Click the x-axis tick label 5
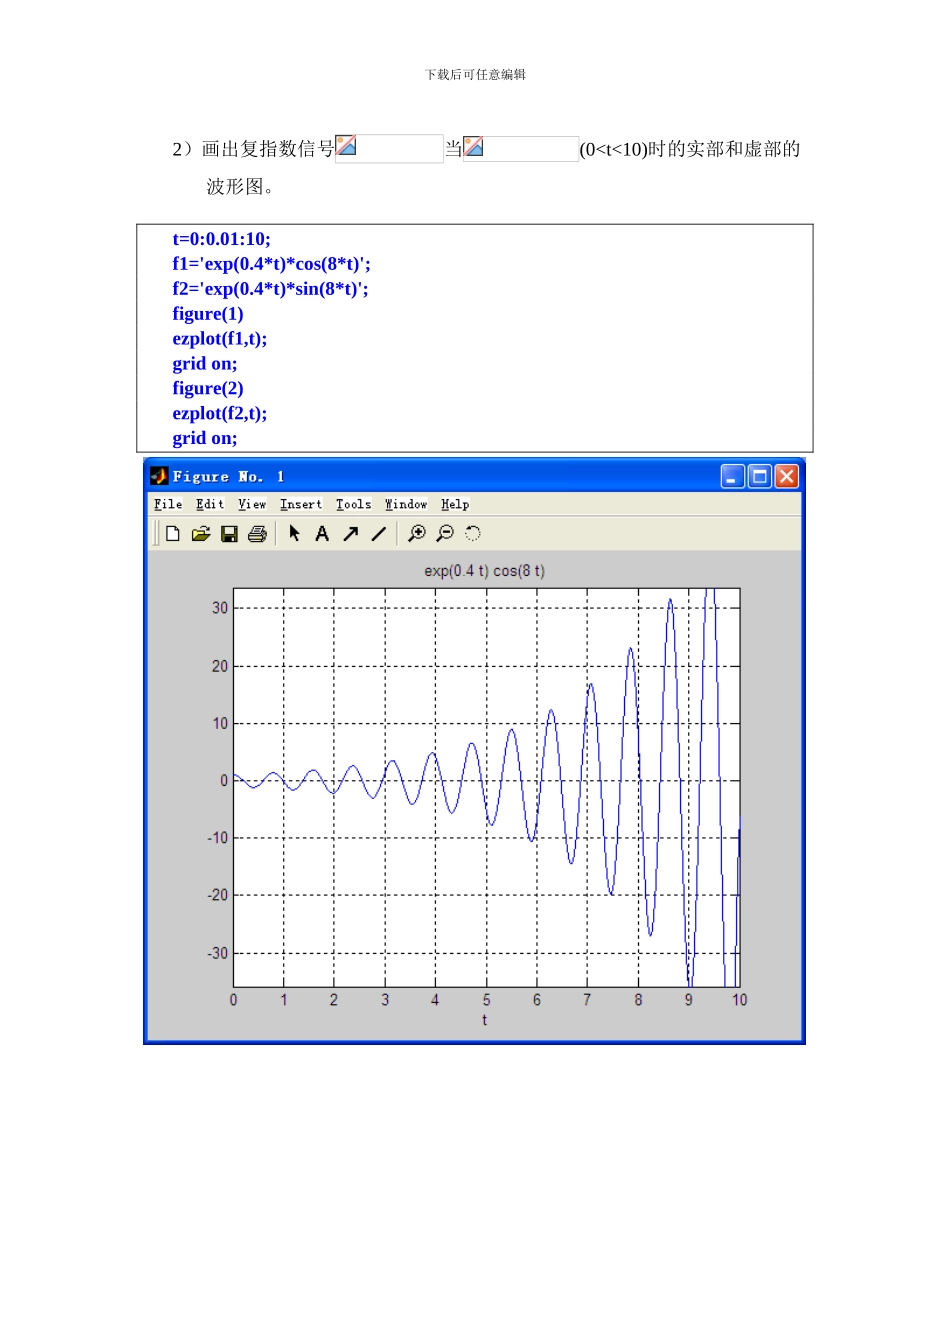The height and width of the screenshot is (1344, 950). tap(487, 1000)
